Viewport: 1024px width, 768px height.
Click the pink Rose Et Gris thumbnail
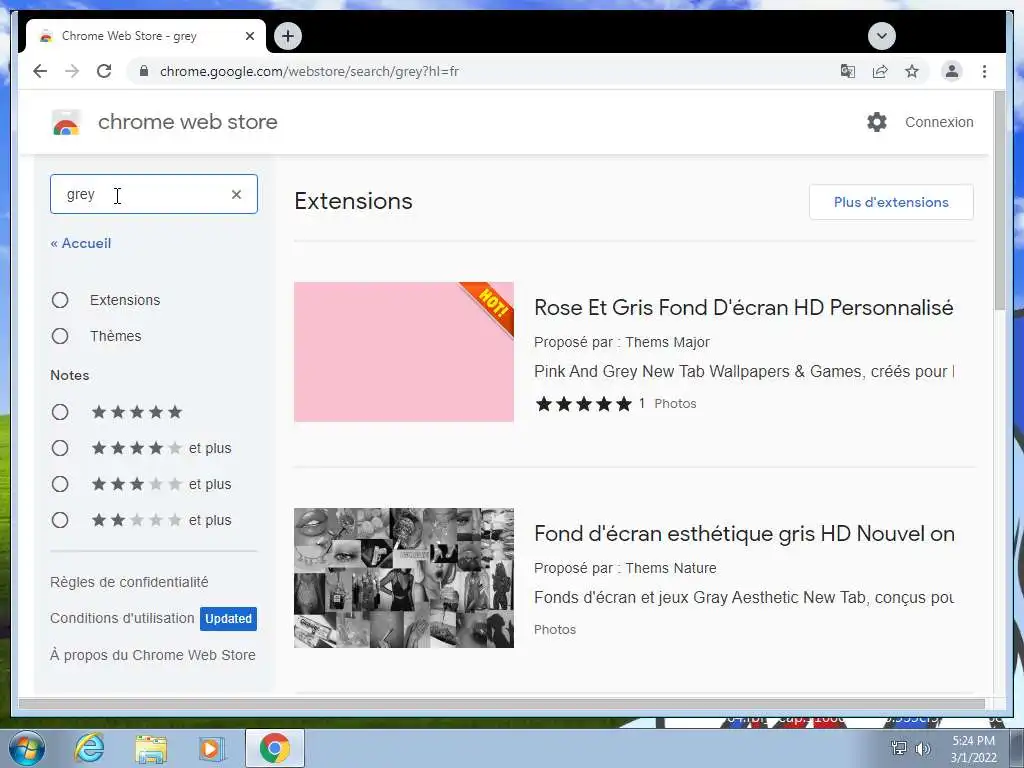(x=404, y=351)
